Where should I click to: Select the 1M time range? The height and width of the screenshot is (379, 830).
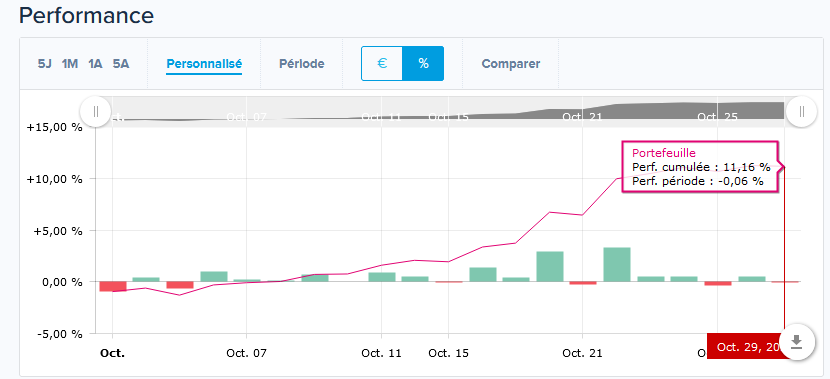click(70, 64)
